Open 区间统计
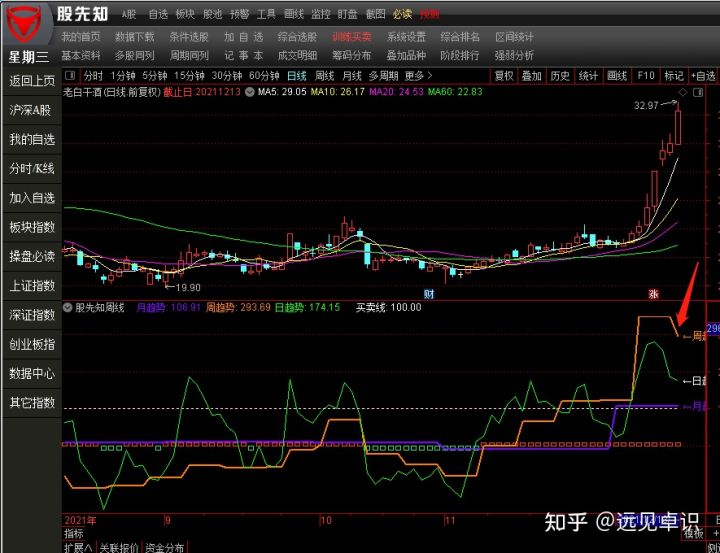This screenshot has height=553, width=720. click(x=514, y=37)
